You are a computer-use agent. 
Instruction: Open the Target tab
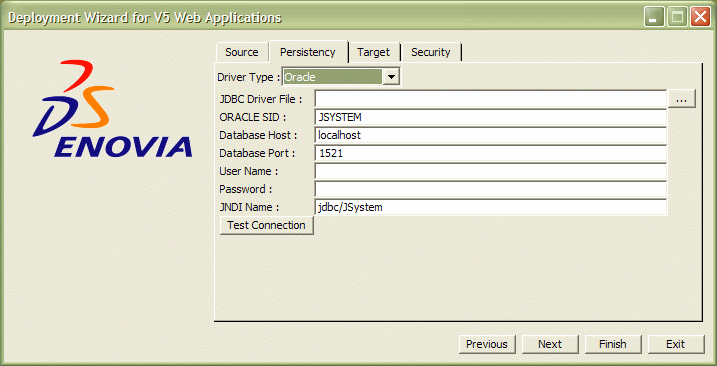pyautogui.click(x=374, y=52)
